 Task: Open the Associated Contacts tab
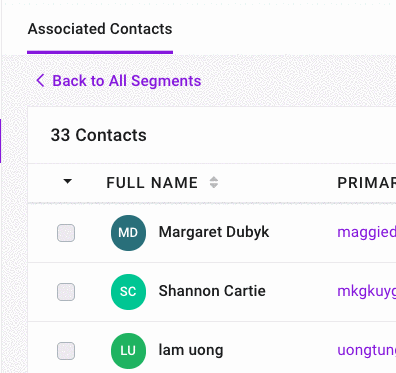tap(100, 29)
